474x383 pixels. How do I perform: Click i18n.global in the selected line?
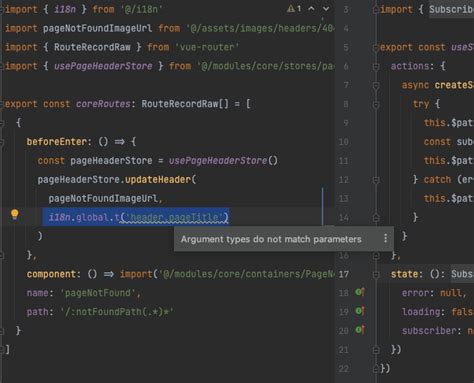[x=79, y=217]
